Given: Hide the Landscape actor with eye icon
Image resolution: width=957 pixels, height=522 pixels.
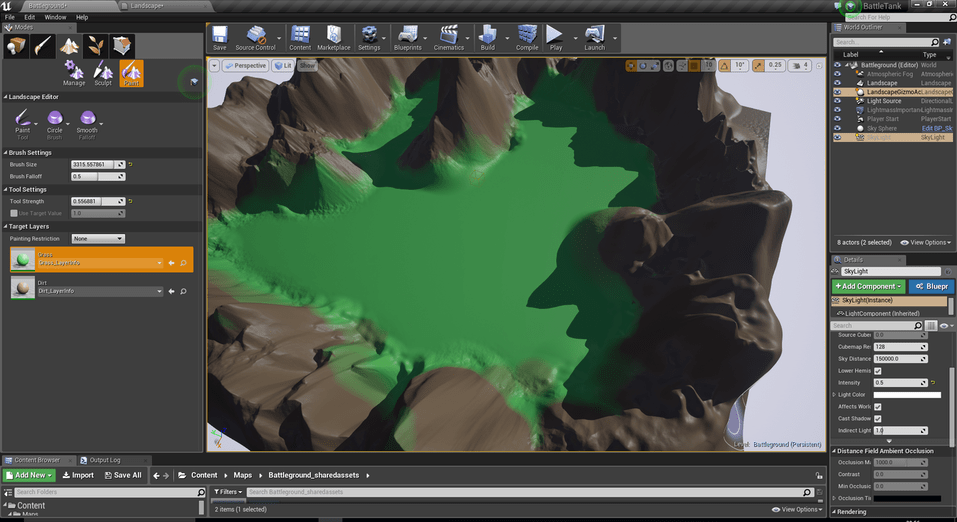Looking at the screenshot, I should 837,82.
